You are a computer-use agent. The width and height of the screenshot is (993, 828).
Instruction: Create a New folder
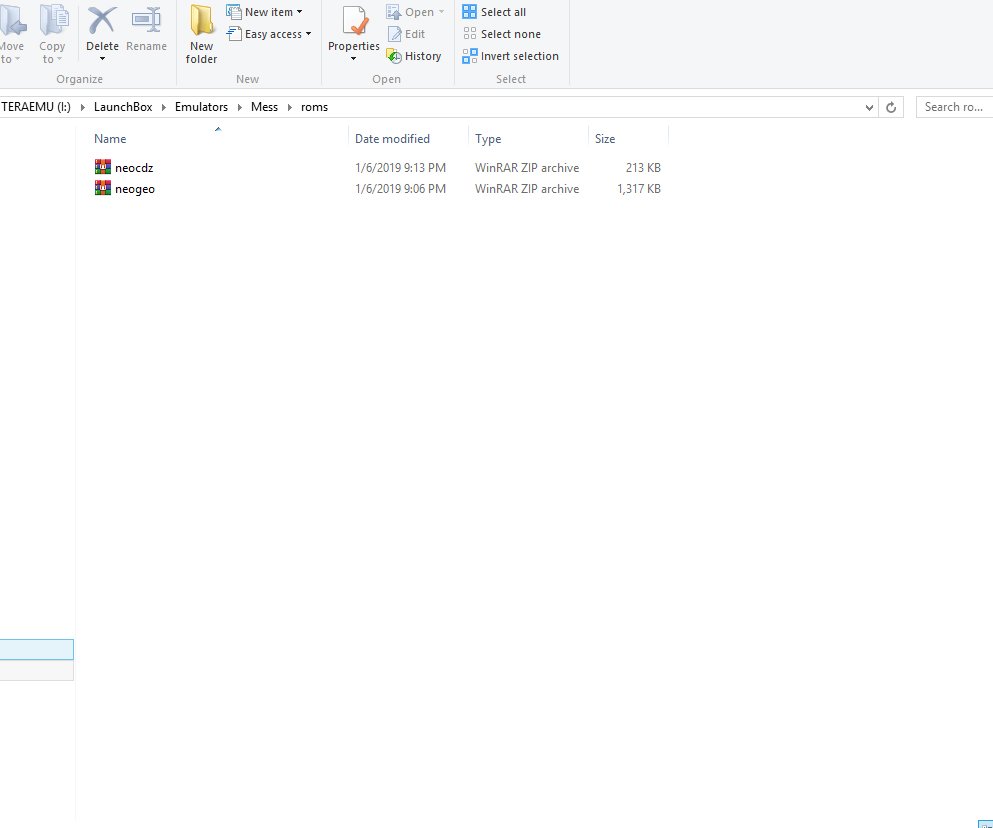pyautogui.click(x=201, y=35)
